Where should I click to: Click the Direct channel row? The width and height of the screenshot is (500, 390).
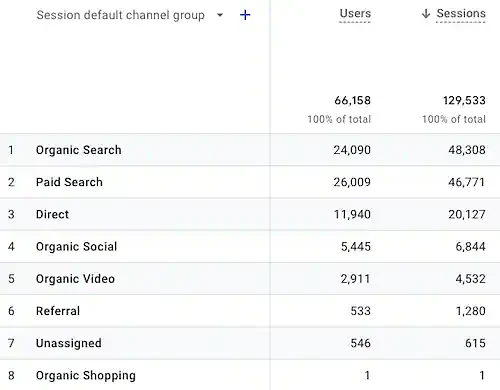(250, 214)
